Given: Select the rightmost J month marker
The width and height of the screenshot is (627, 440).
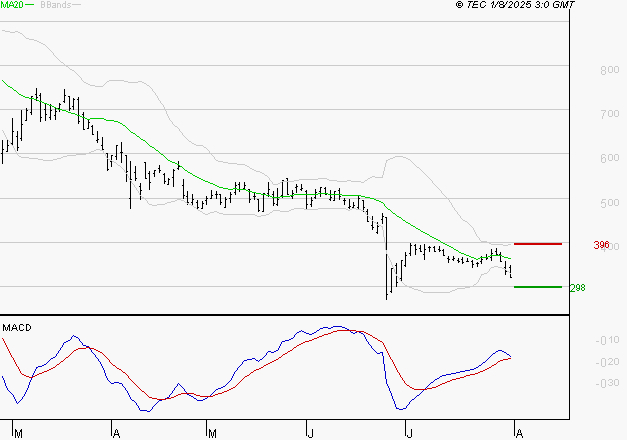Looking at the screenshot, I should 408,433.
